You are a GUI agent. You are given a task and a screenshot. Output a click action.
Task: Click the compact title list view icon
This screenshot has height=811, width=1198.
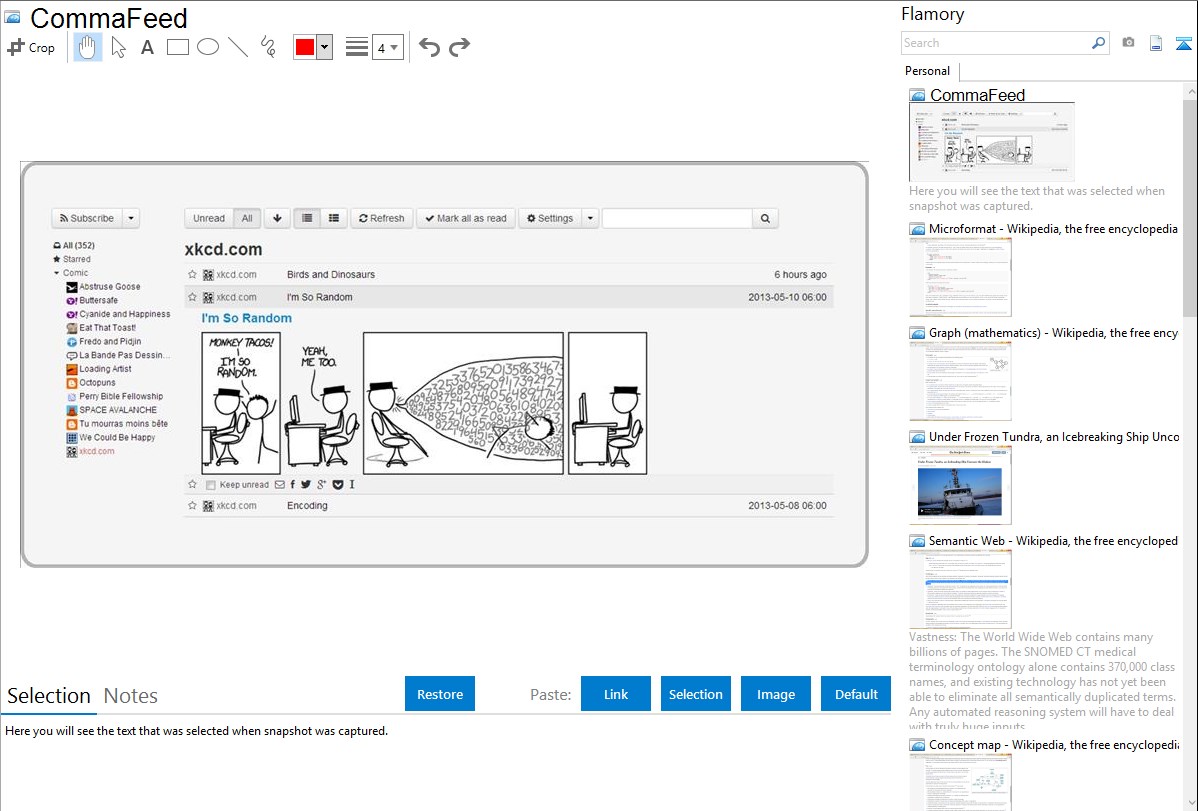pyautogui.click(x=307, y=218)
